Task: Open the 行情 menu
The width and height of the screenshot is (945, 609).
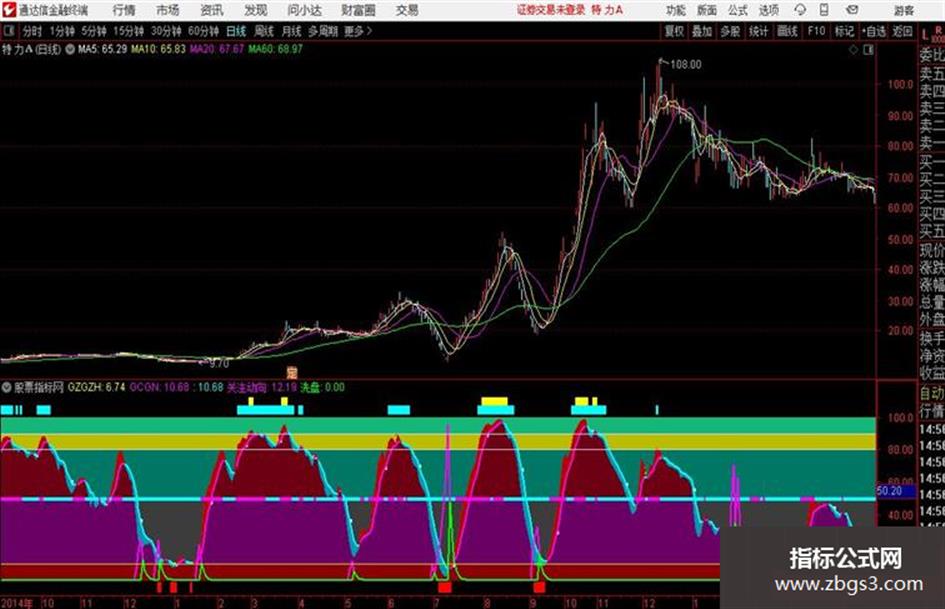Action: point(124,10)
